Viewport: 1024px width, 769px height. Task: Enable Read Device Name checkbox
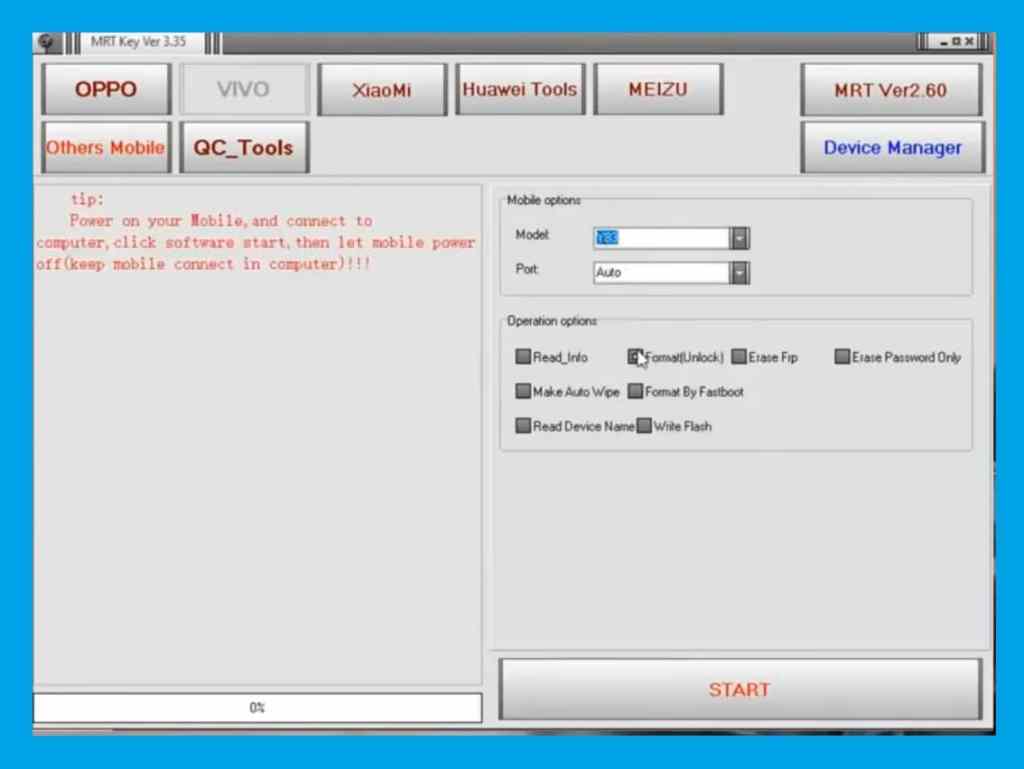[x=523, y=426]
